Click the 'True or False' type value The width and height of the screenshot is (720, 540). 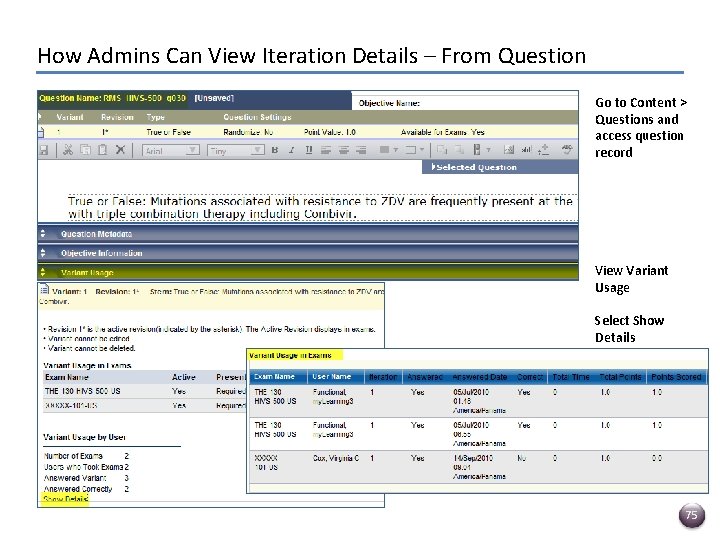tap(169, 132)
